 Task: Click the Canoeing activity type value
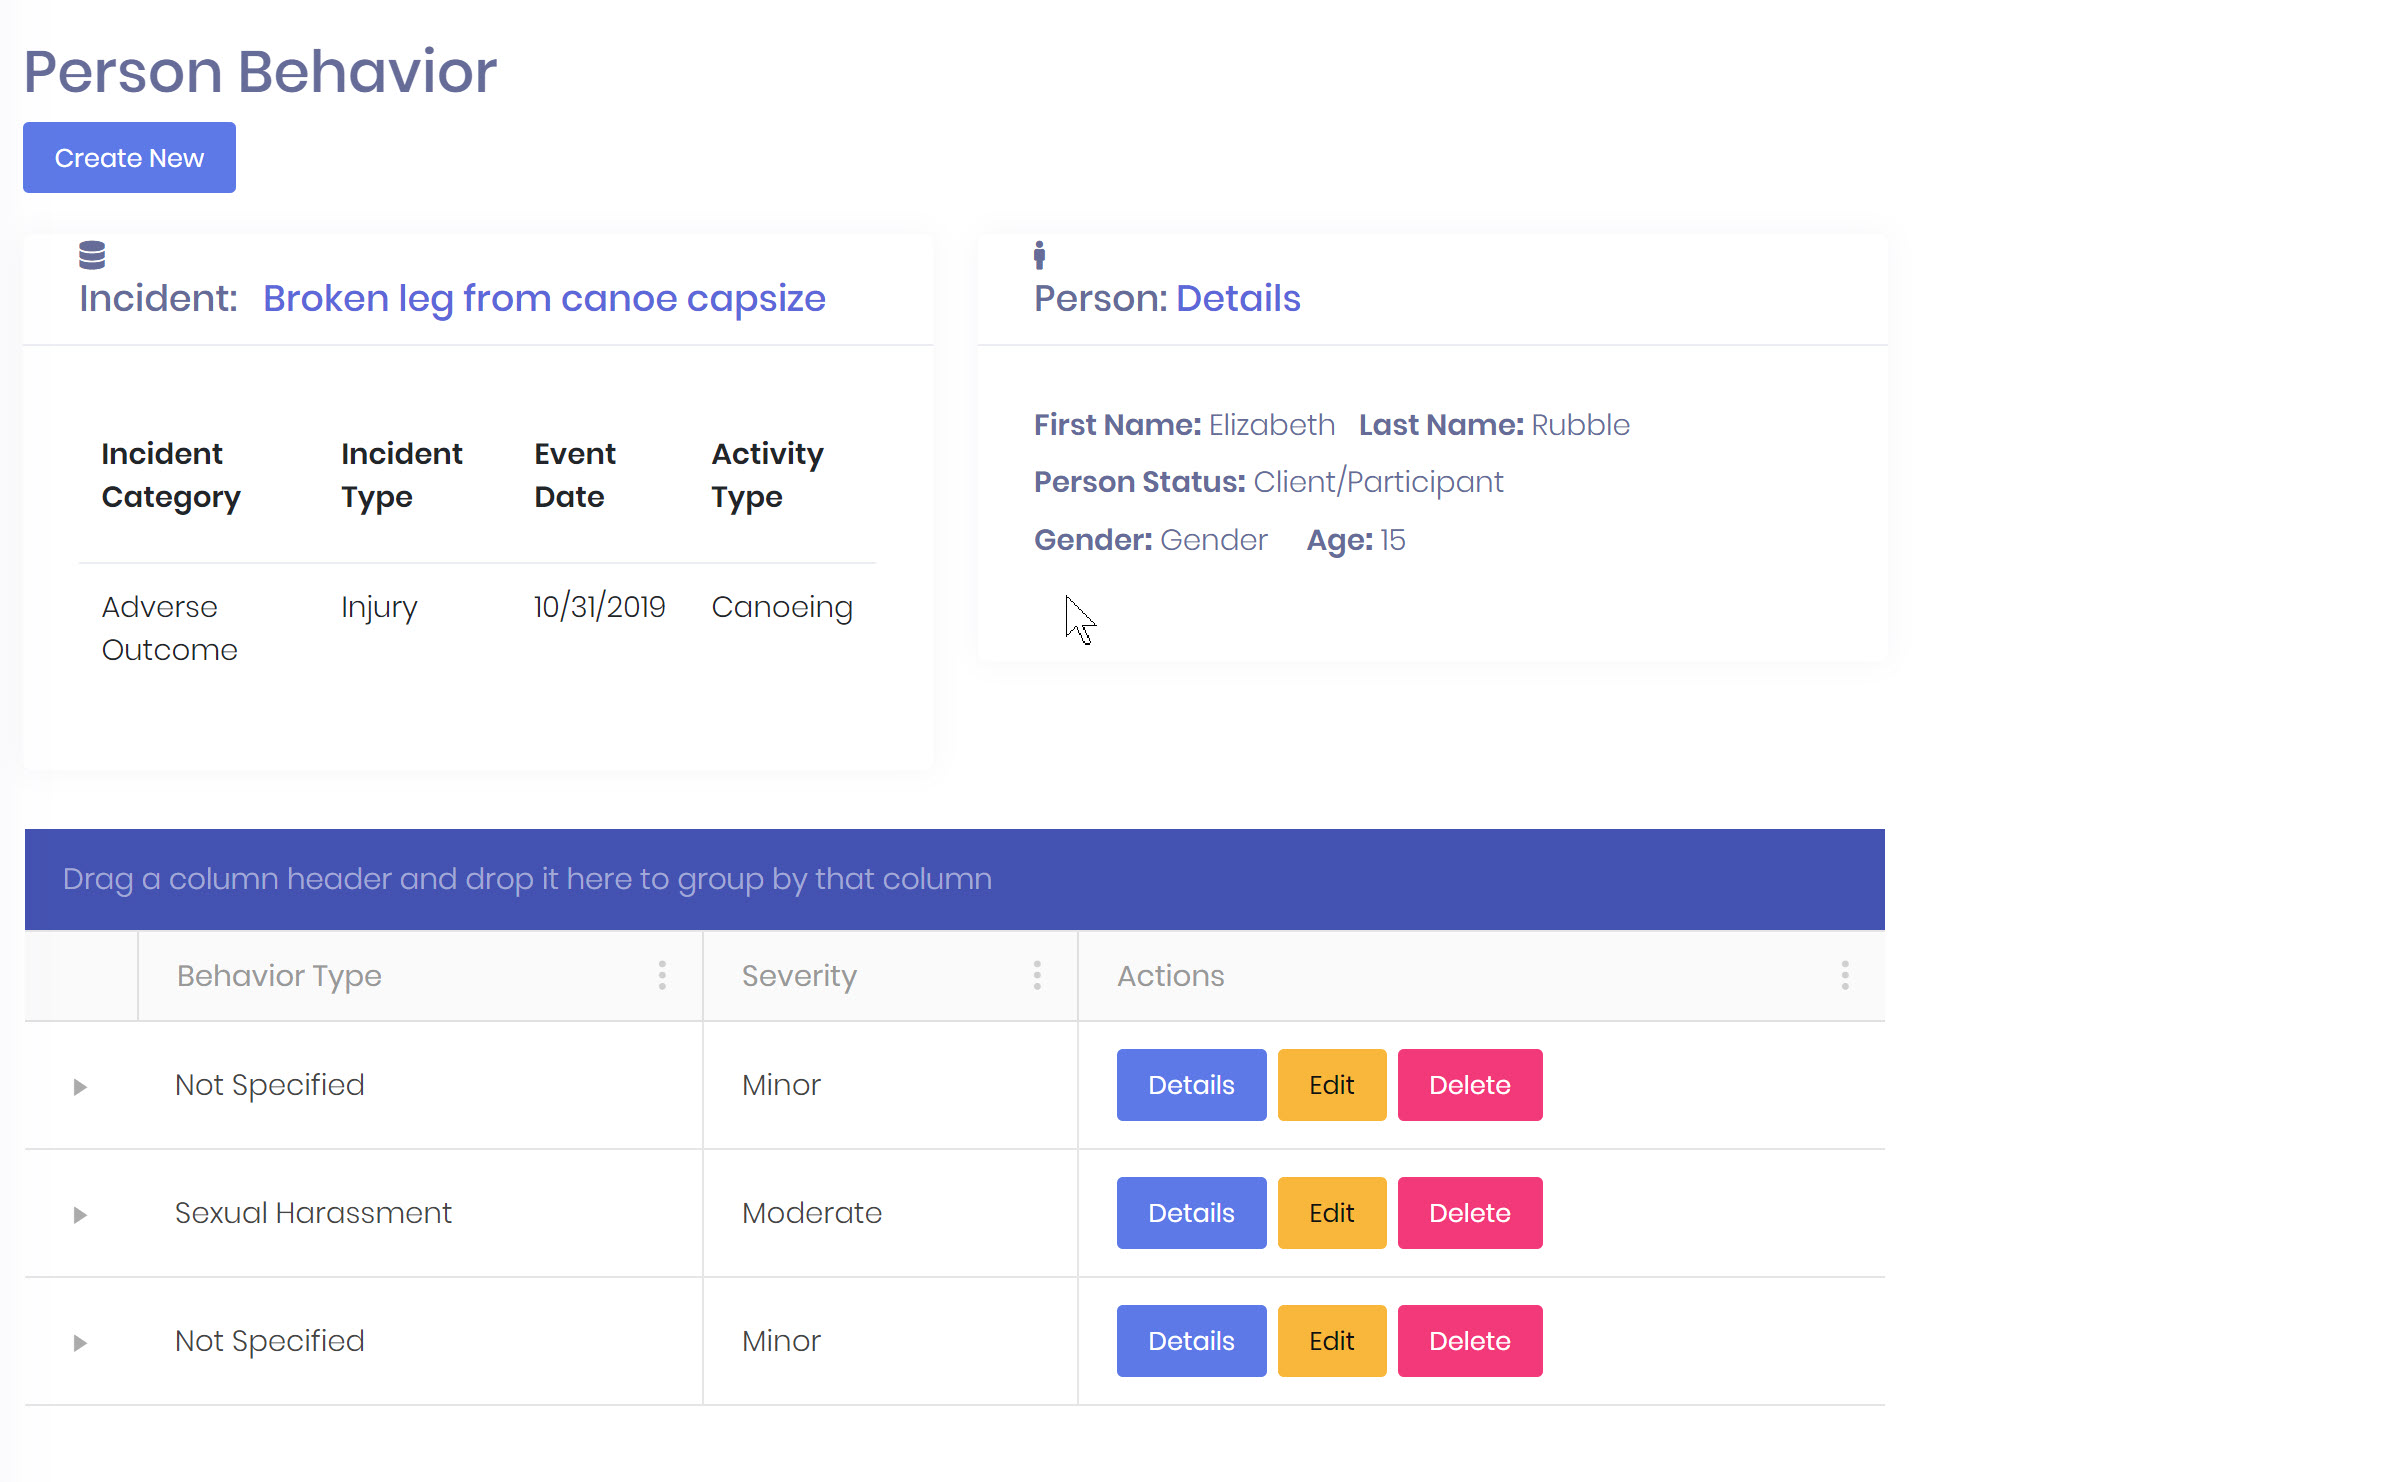[782, 608]
